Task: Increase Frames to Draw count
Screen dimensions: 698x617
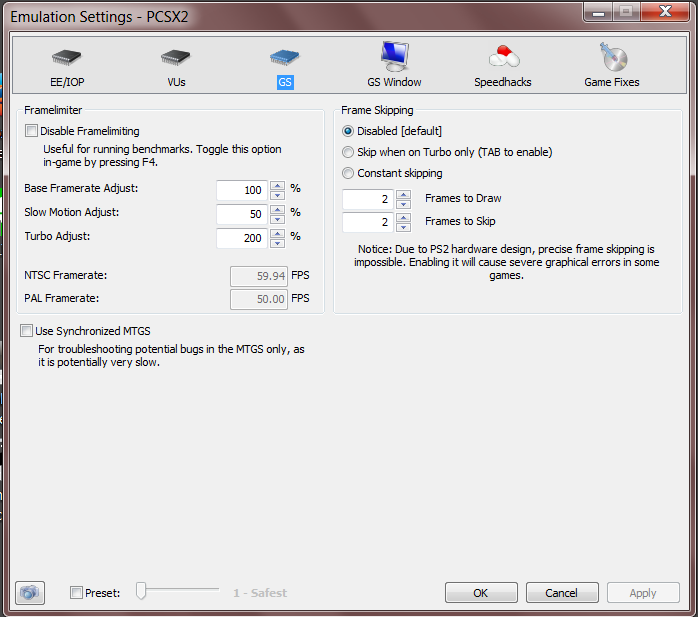Action: pyautogui.click(x=403, y=195)
